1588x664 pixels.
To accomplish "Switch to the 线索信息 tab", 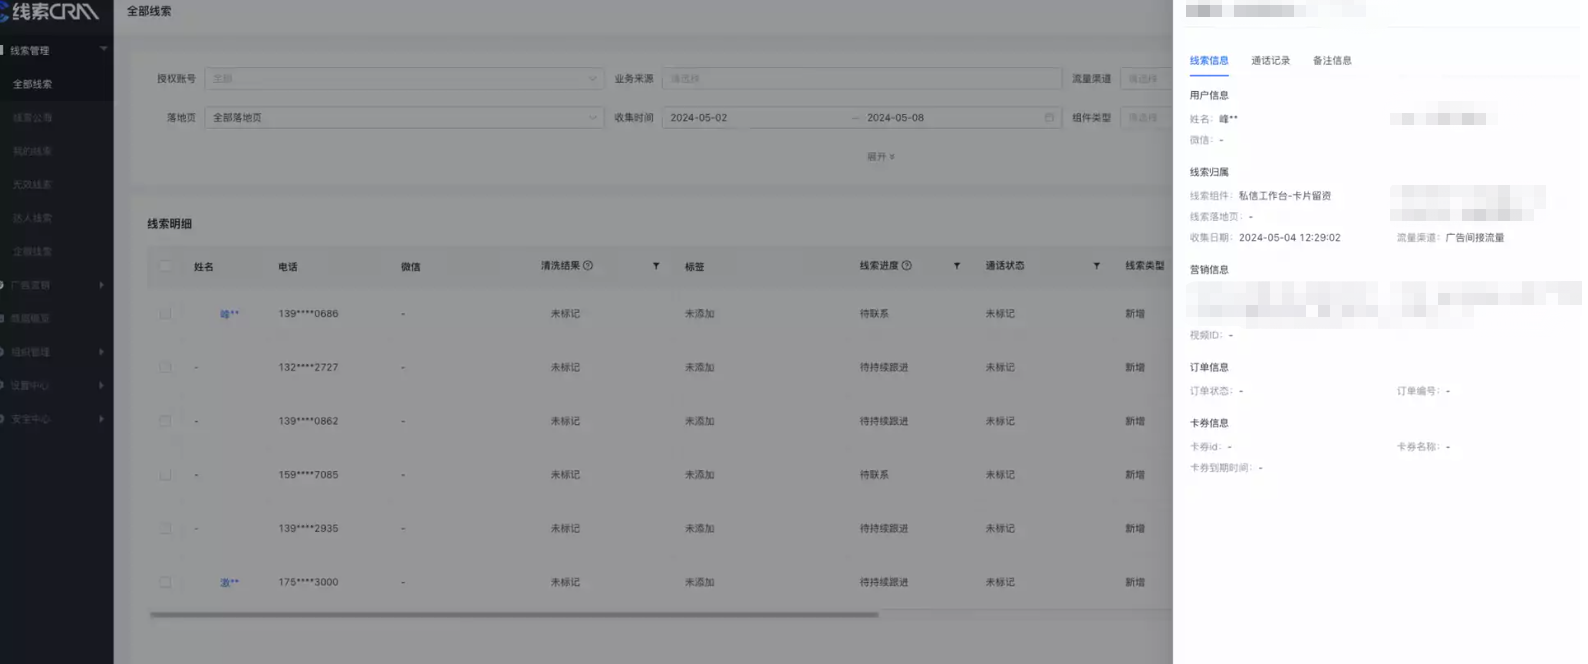I will (x=1209, y=61).
